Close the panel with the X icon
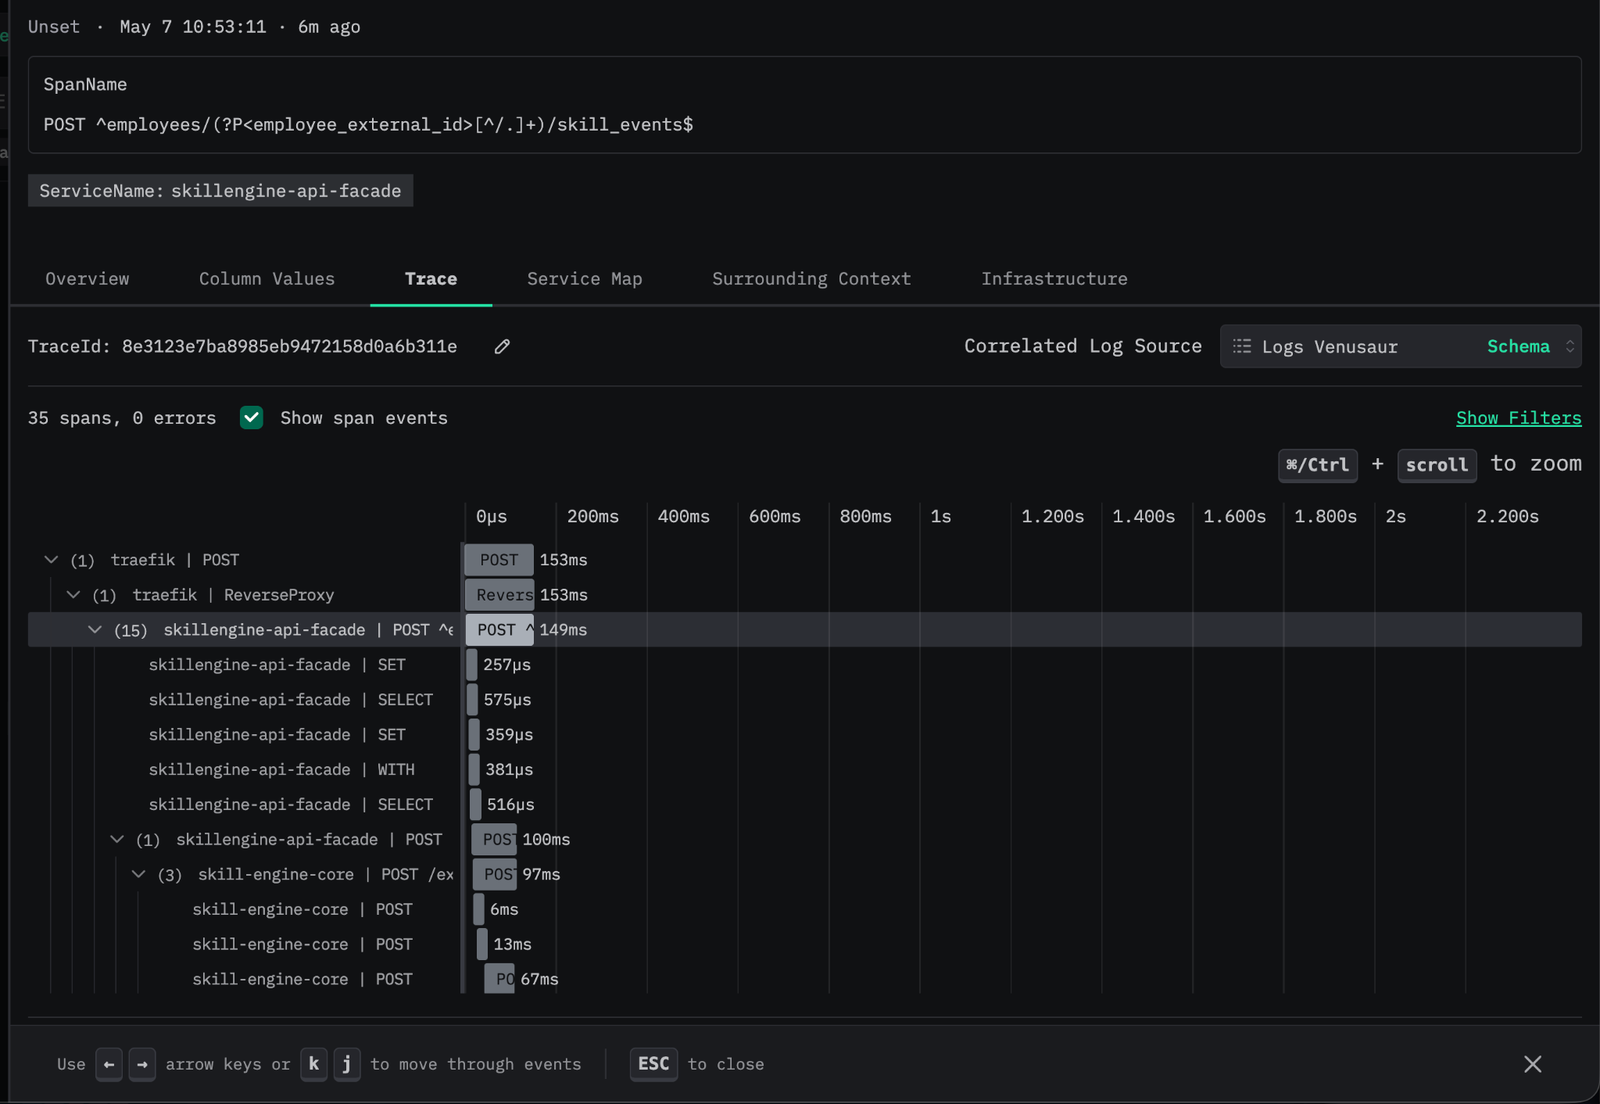This screenshot has width=1600, height=1104. pyautogui.click(x=1532, y=1064)
